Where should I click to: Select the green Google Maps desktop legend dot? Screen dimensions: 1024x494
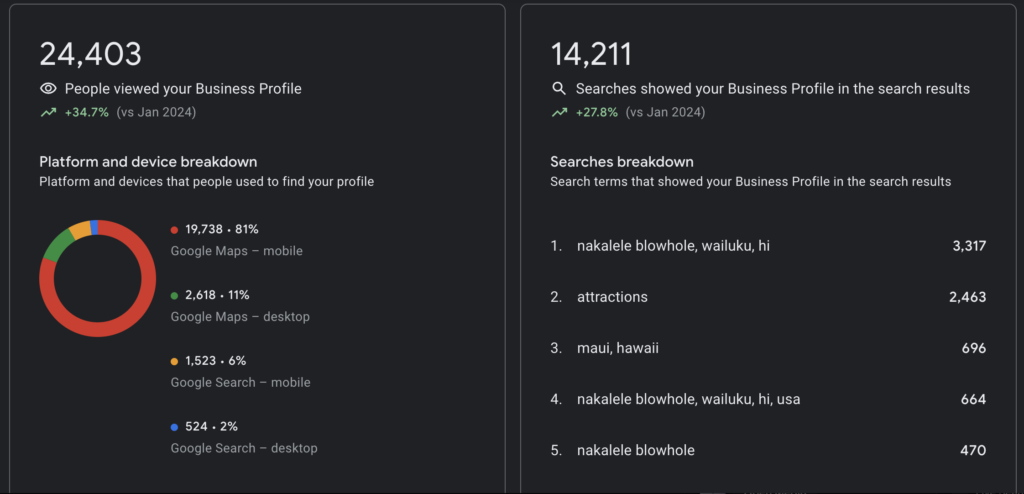pos(174,296)
